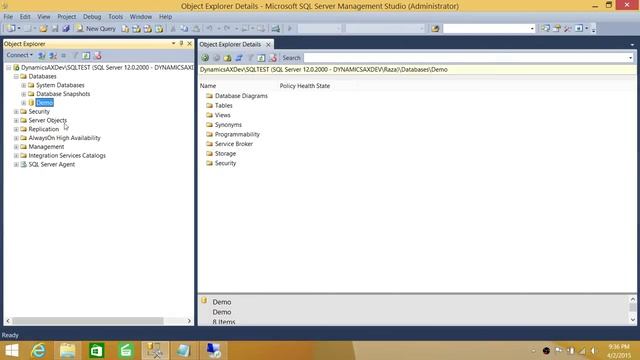Click Synchronize icon in Details toolbar
640x360 pixels.
(239, 58)
